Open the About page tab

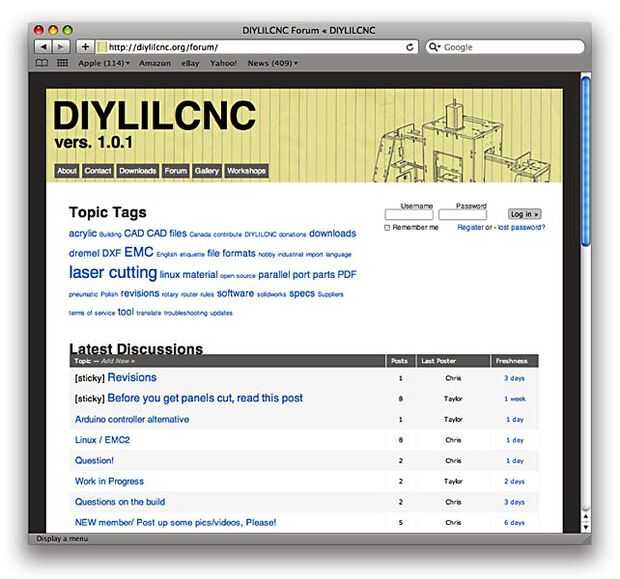[x=67, y=171]
